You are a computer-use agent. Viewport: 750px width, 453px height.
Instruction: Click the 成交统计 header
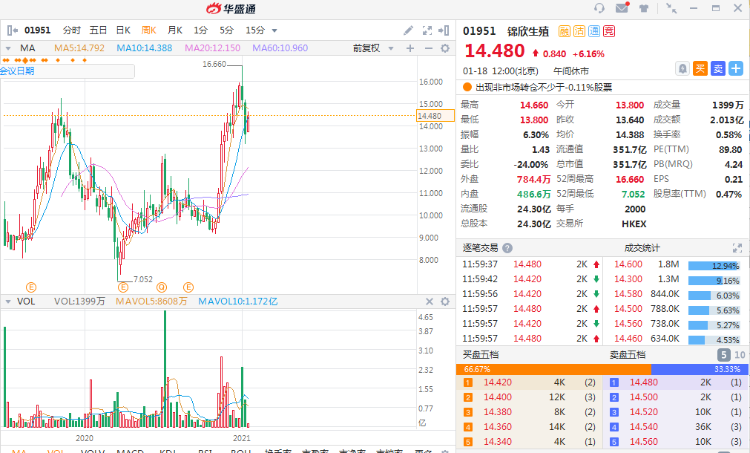pyautogui.click(x=642, y=248)
